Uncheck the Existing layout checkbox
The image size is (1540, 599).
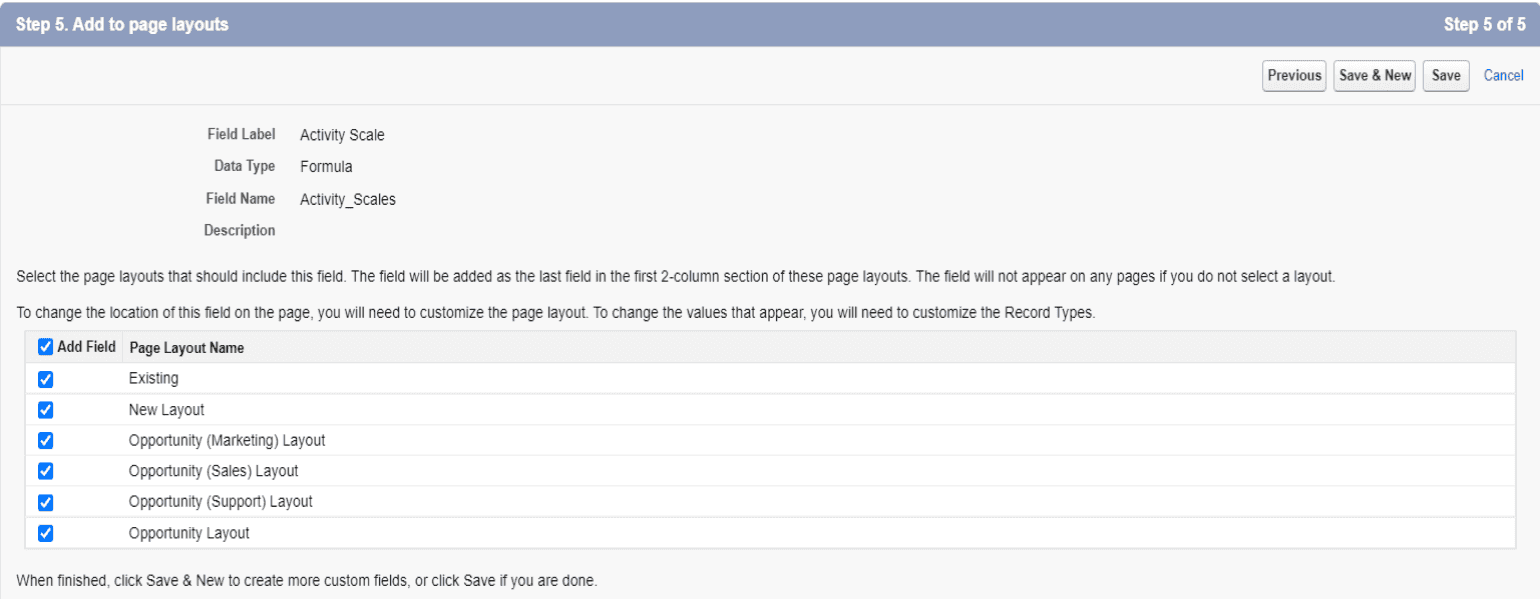coord(45,379)
